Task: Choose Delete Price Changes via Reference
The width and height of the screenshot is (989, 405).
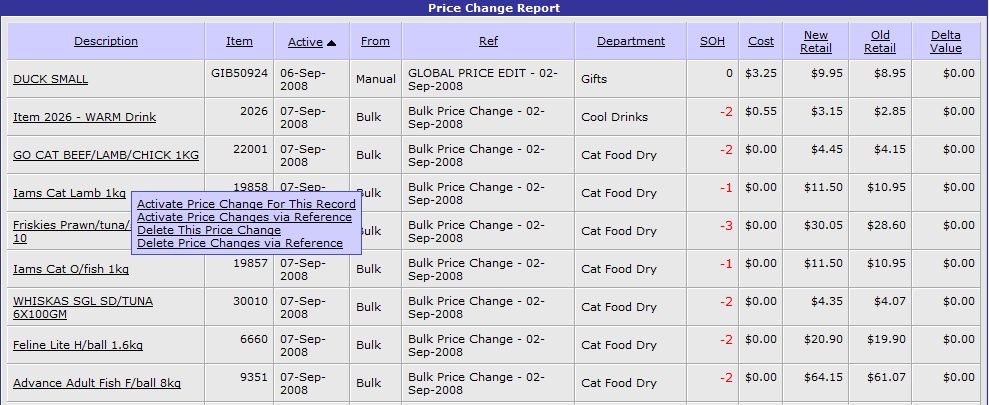Action: 240,243
